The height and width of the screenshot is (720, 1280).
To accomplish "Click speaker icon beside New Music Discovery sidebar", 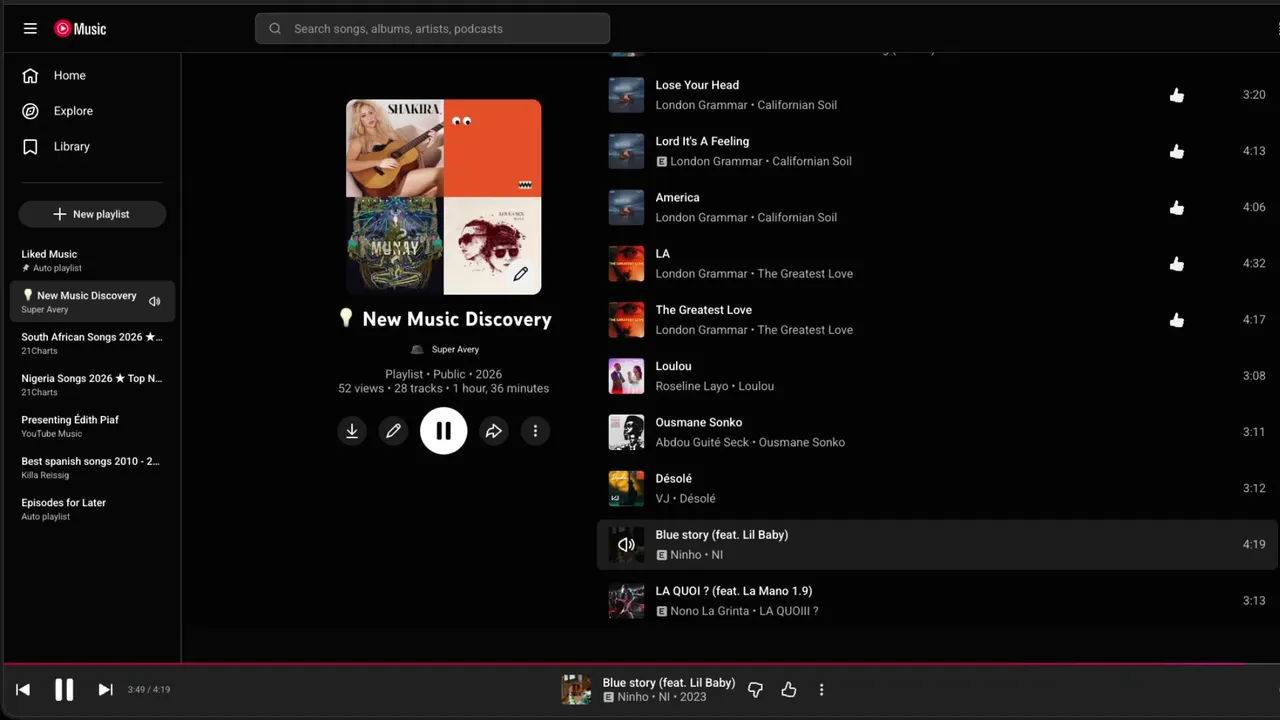I will click(155, 301).
